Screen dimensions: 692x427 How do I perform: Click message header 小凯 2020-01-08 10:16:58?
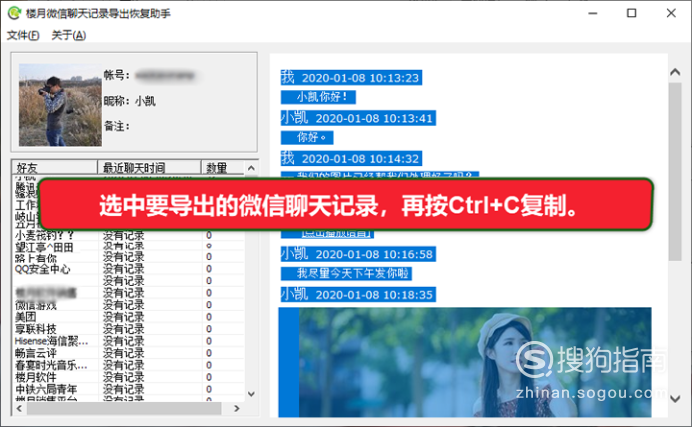tap(358, 254)
